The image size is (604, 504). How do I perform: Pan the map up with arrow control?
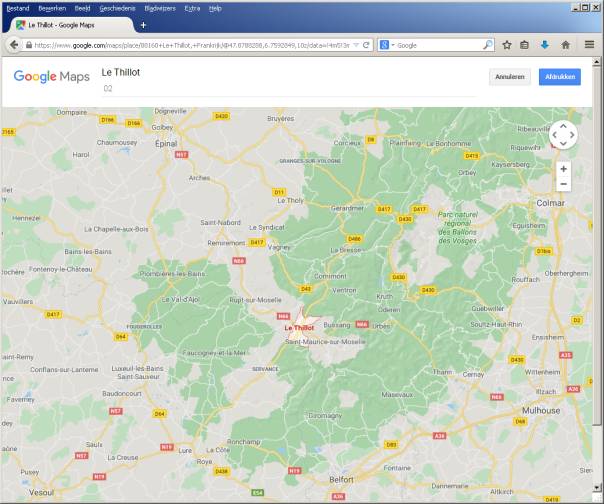[x=563, y=126]
